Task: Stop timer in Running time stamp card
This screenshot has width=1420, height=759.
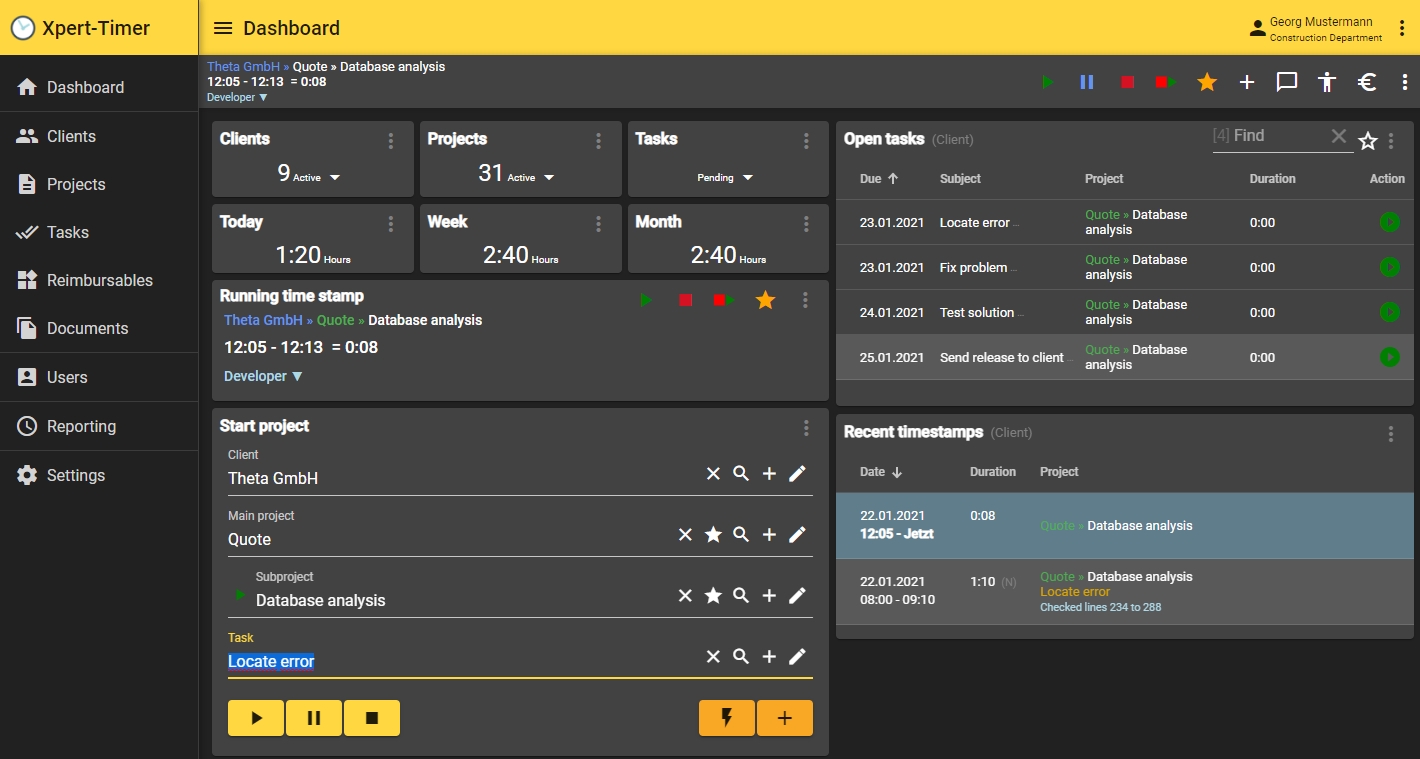Action: [685, 300]
